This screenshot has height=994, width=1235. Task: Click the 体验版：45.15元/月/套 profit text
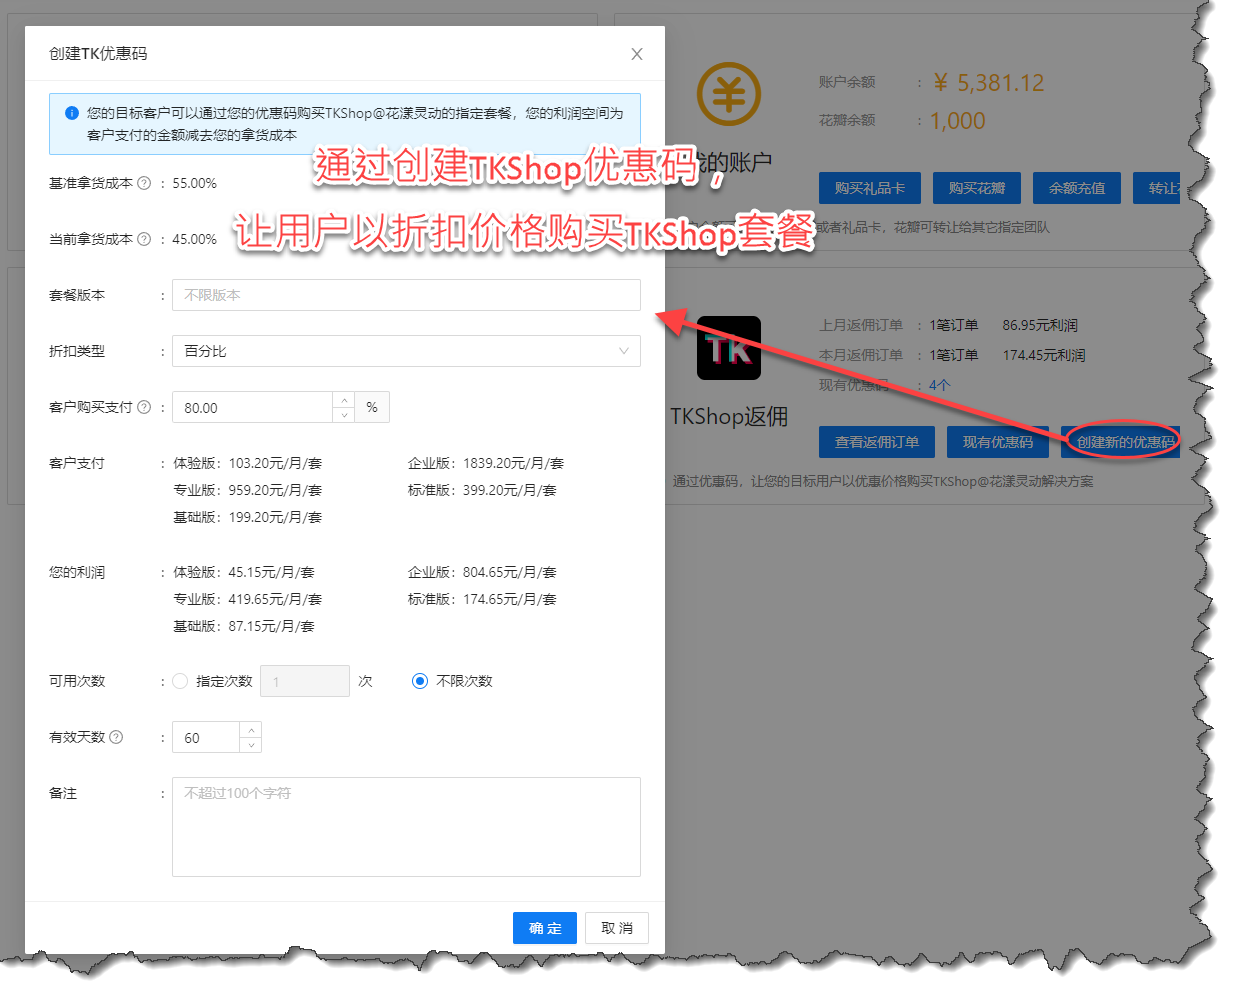tap(244, 572)
